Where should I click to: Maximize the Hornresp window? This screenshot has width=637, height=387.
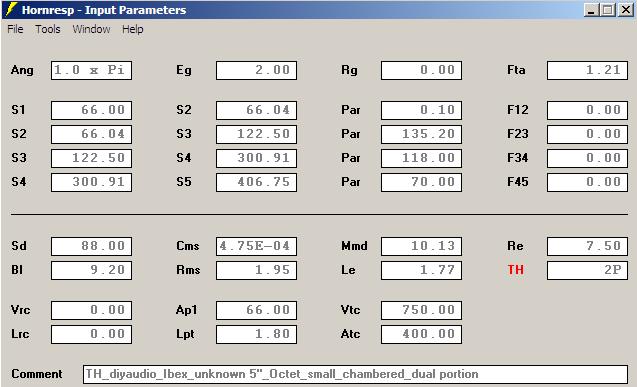click(608, 10)
